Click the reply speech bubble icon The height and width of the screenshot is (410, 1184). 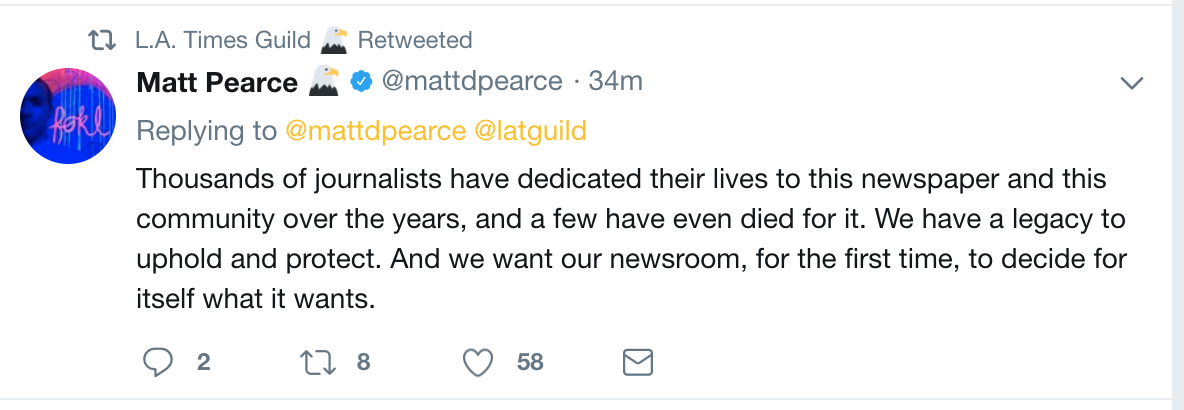[x=159, y=362]
